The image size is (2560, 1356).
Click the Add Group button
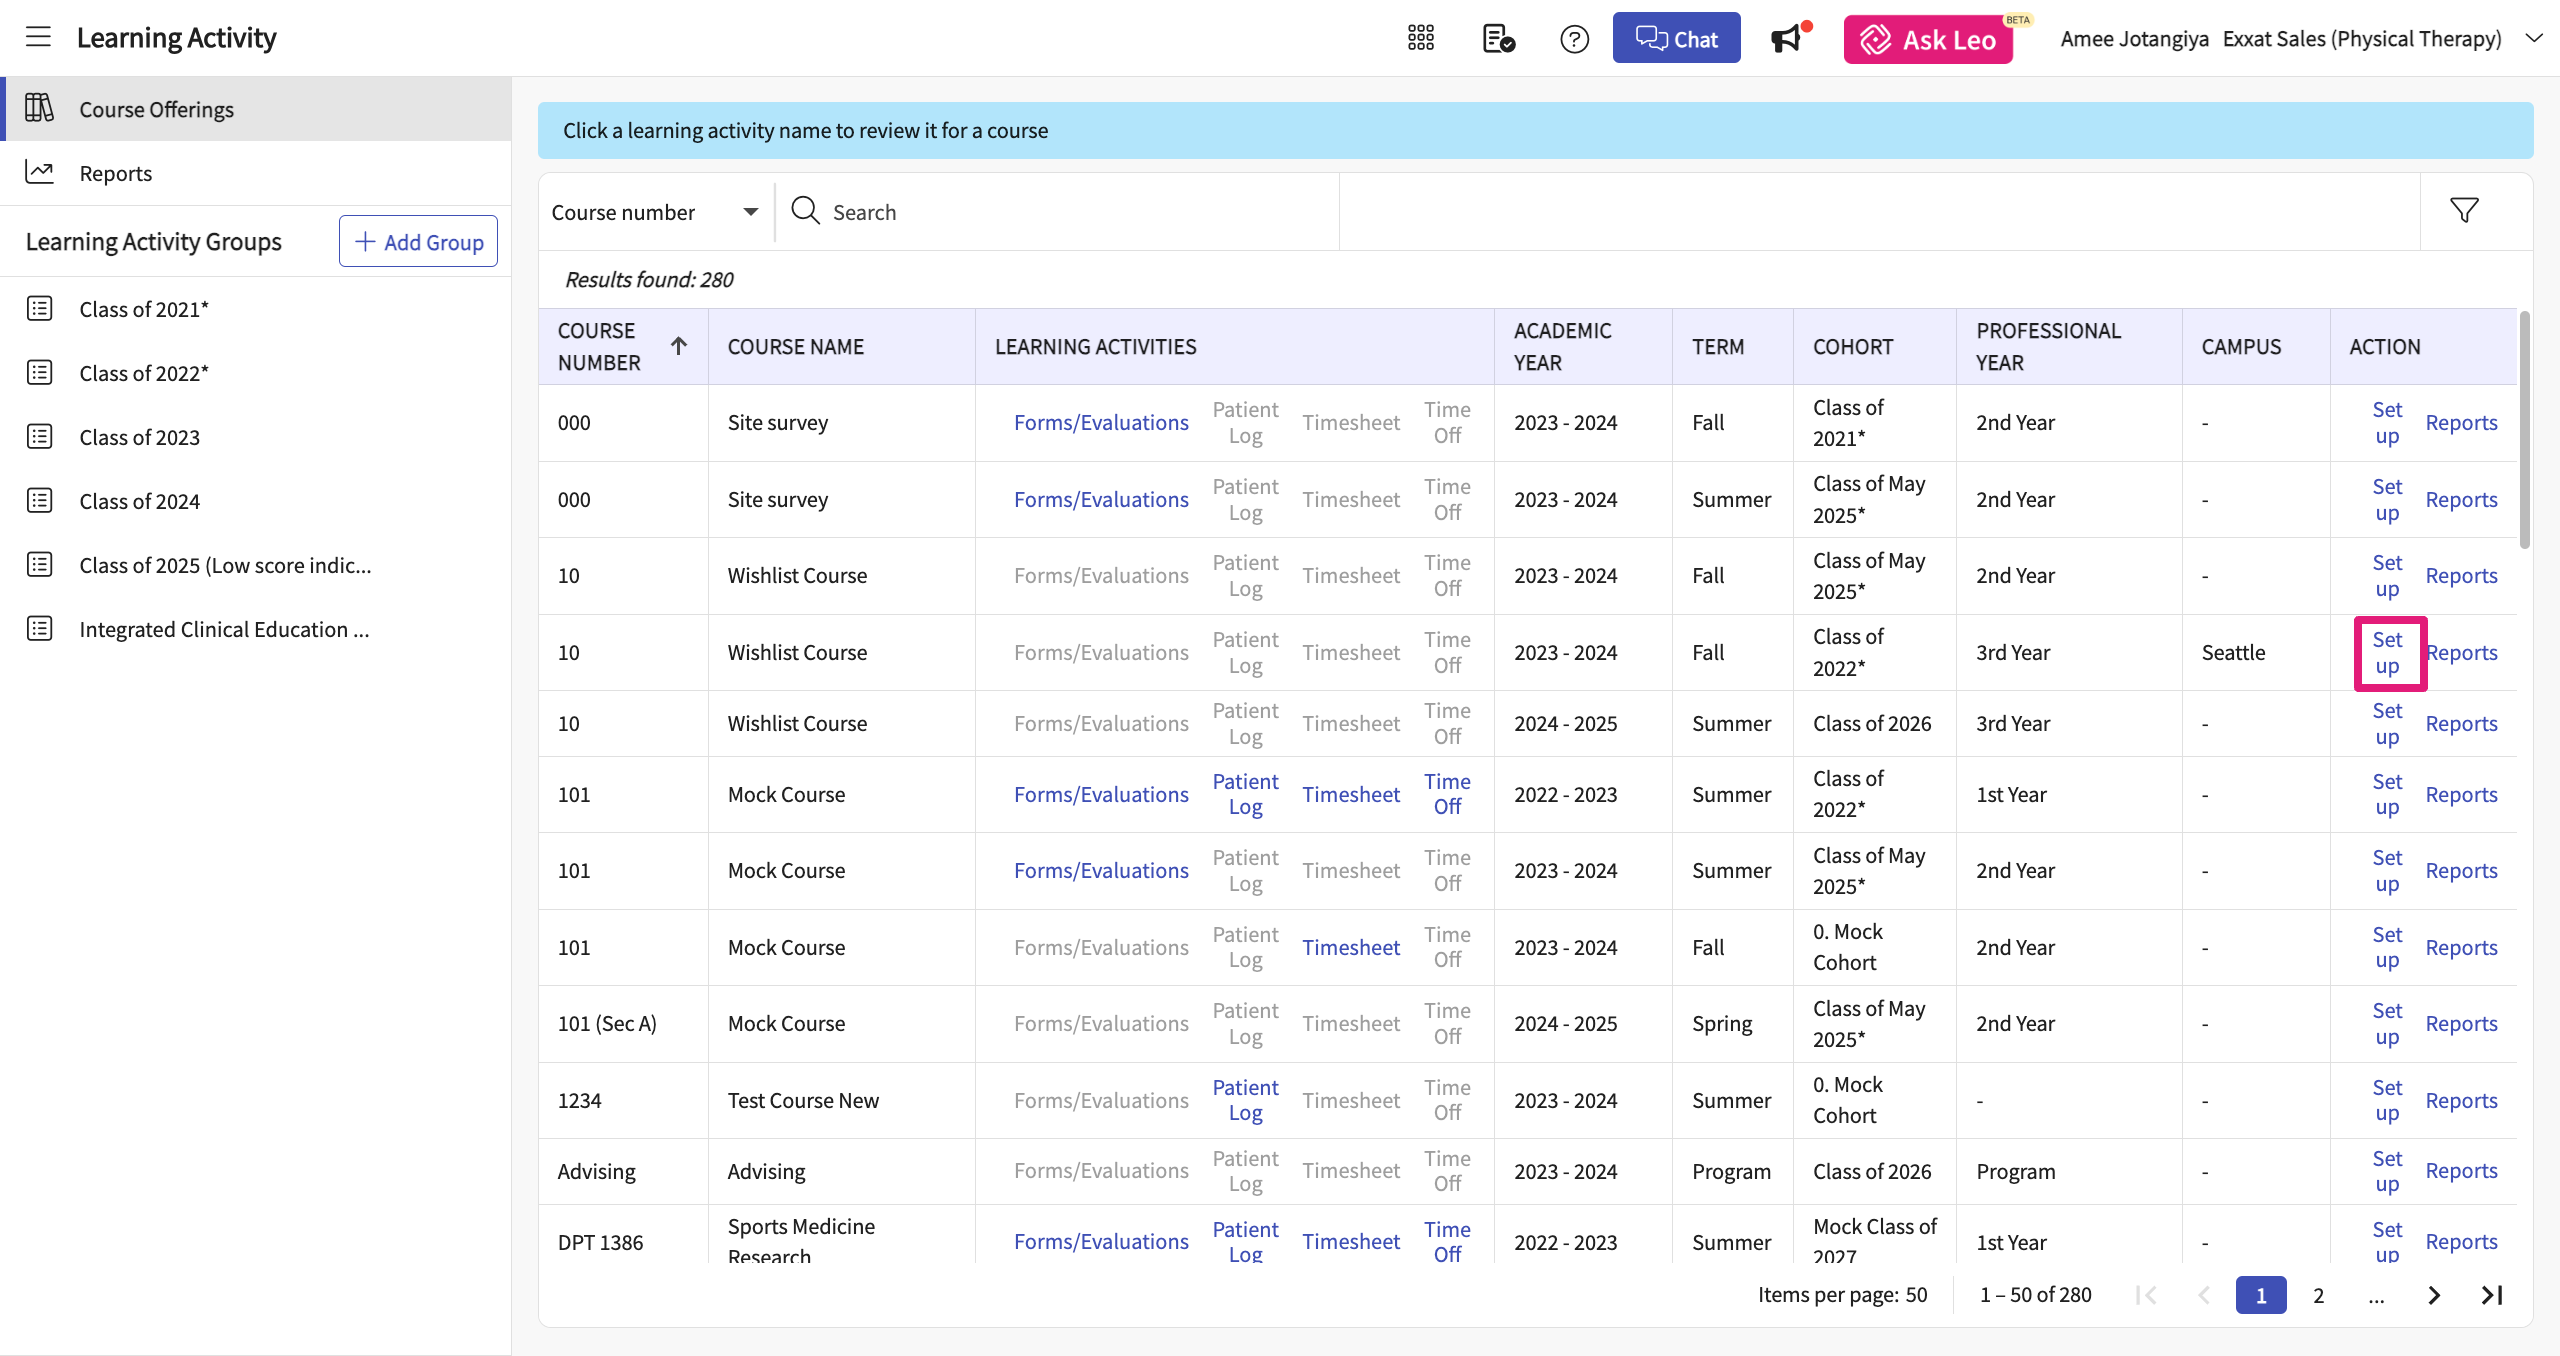coord(418,242)
